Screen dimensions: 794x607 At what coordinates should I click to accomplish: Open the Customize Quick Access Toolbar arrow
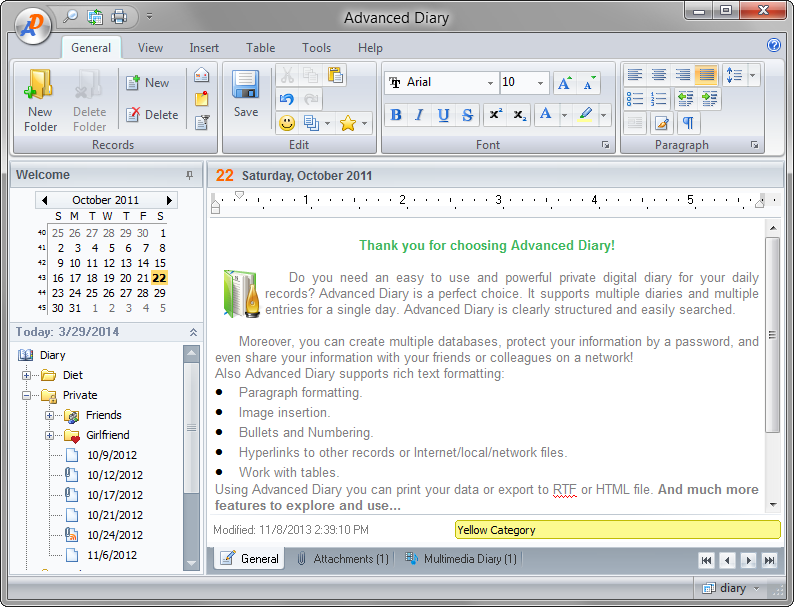149,16
